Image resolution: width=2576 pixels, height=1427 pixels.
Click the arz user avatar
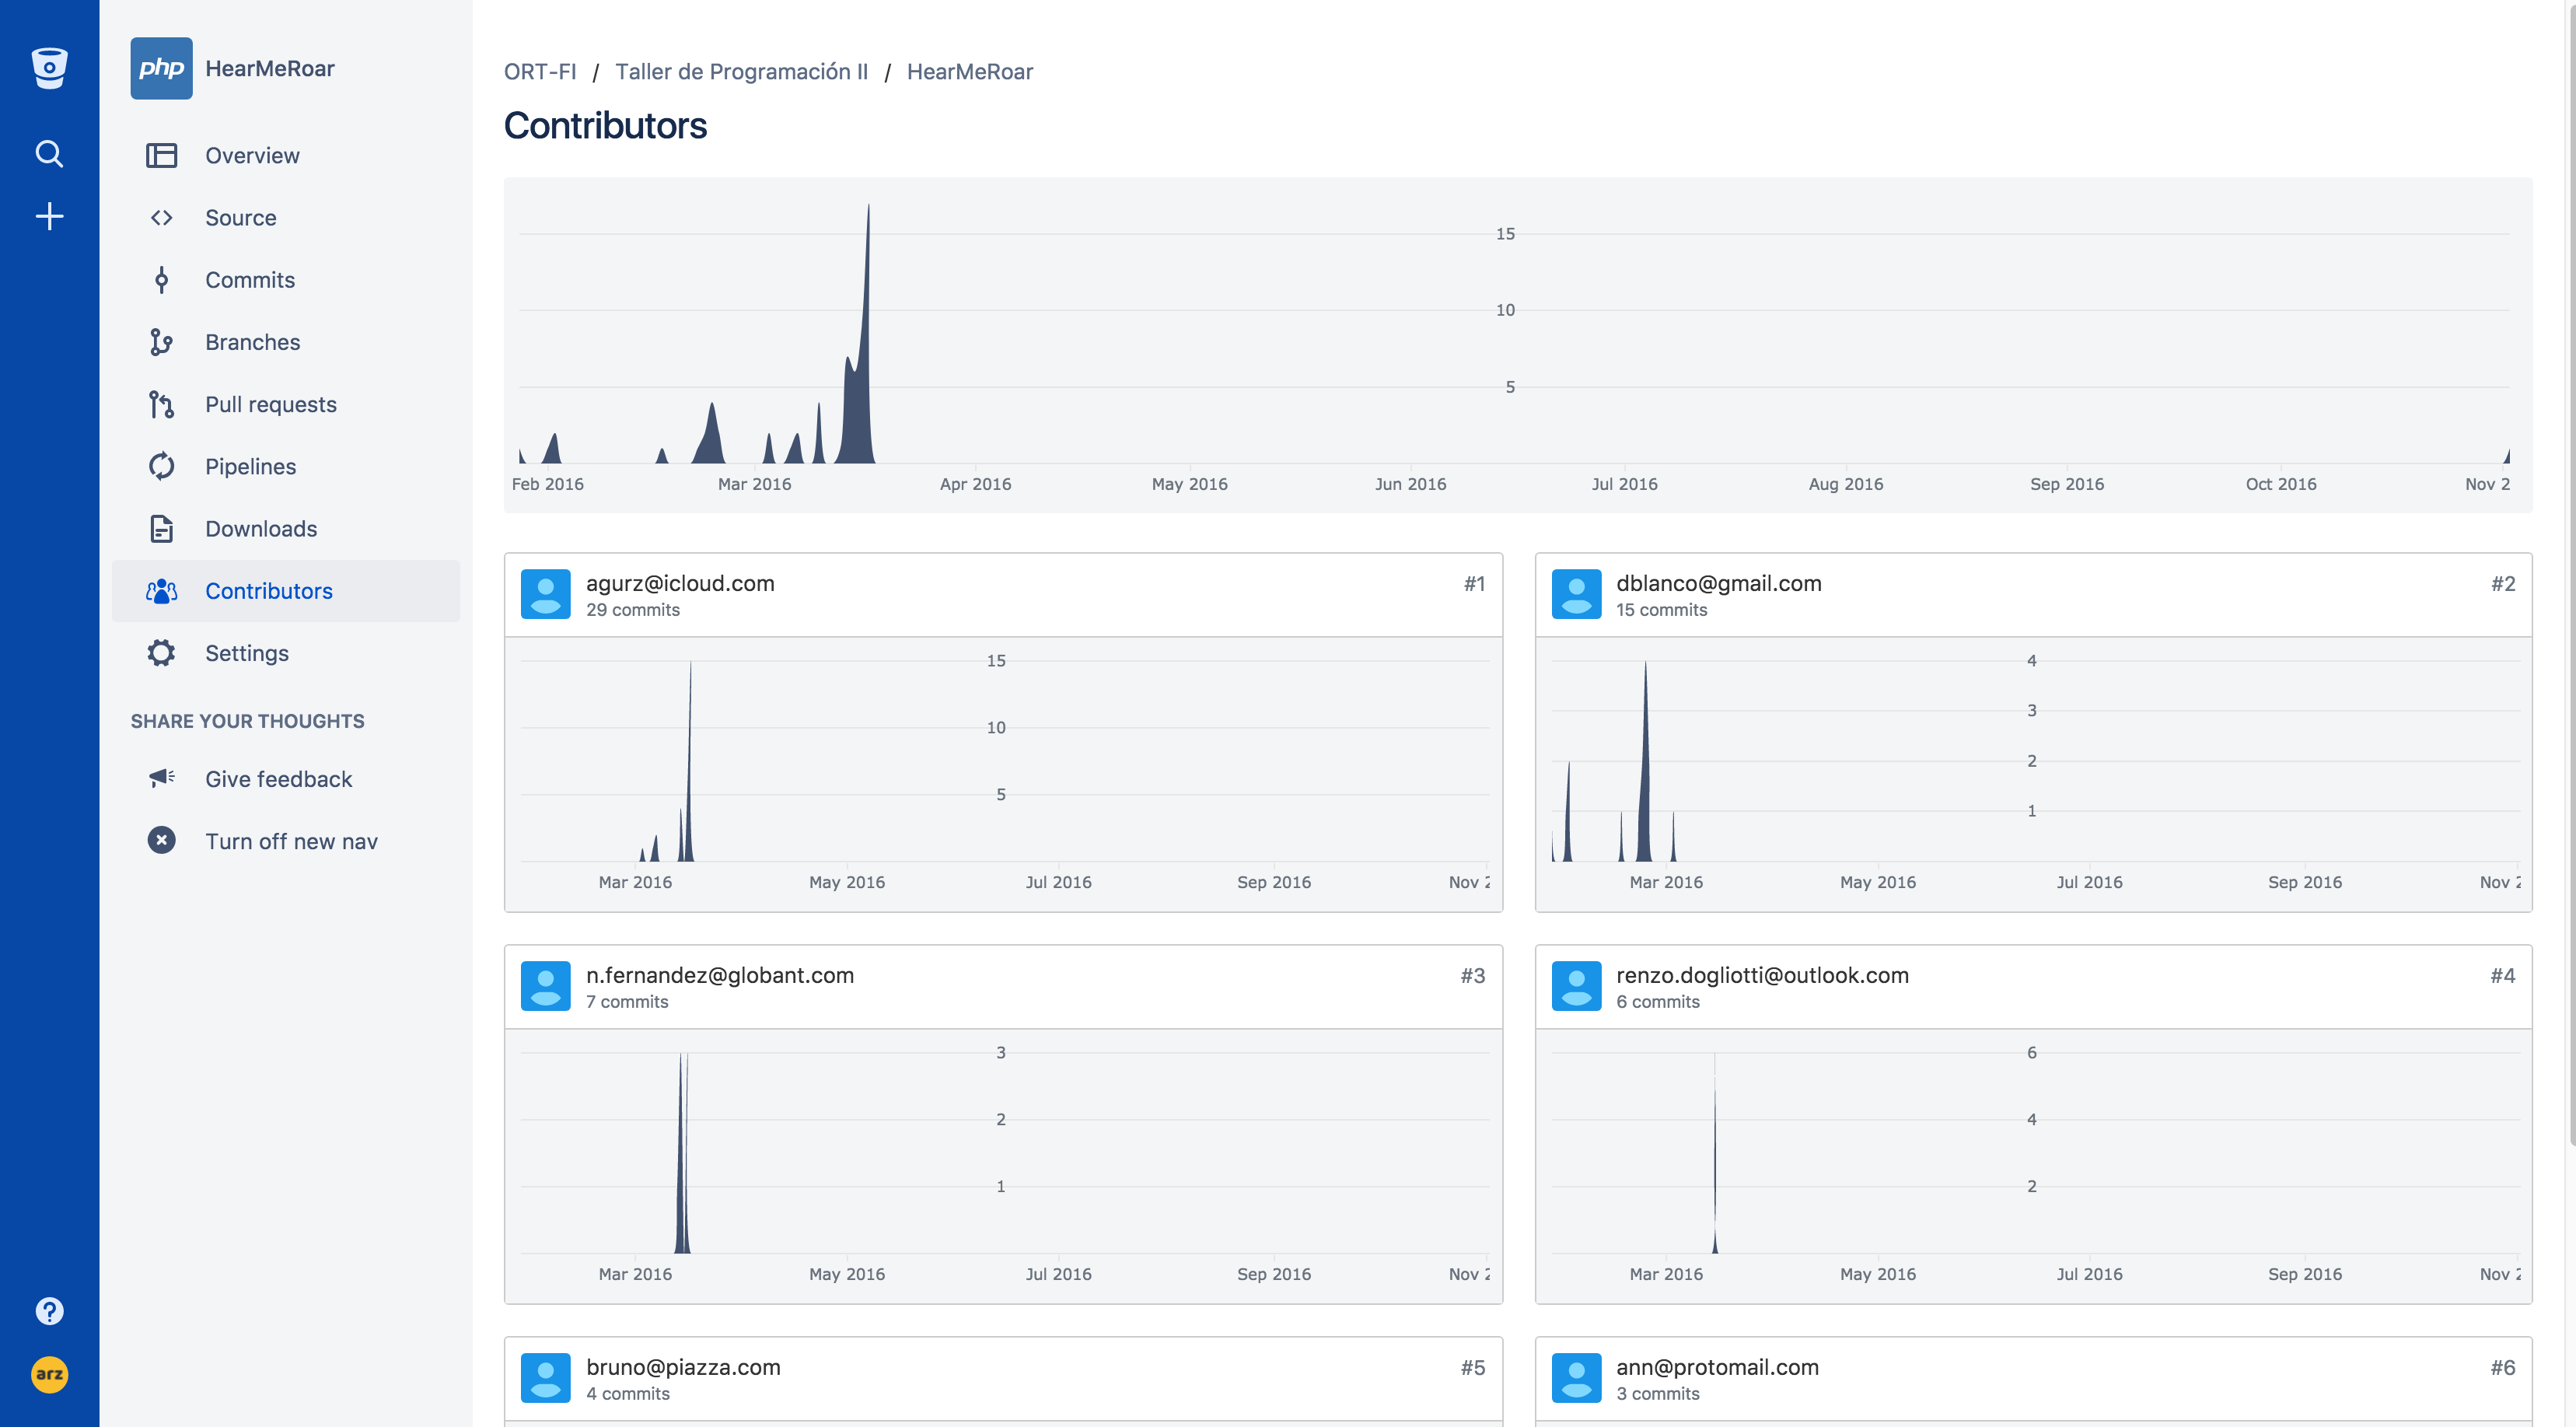49,1374
